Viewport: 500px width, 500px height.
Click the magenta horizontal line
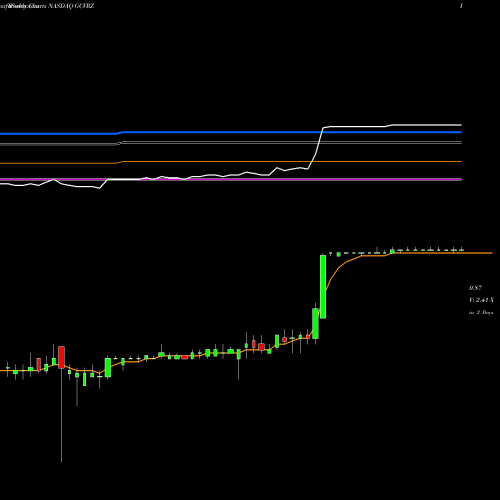click(231, 179)
